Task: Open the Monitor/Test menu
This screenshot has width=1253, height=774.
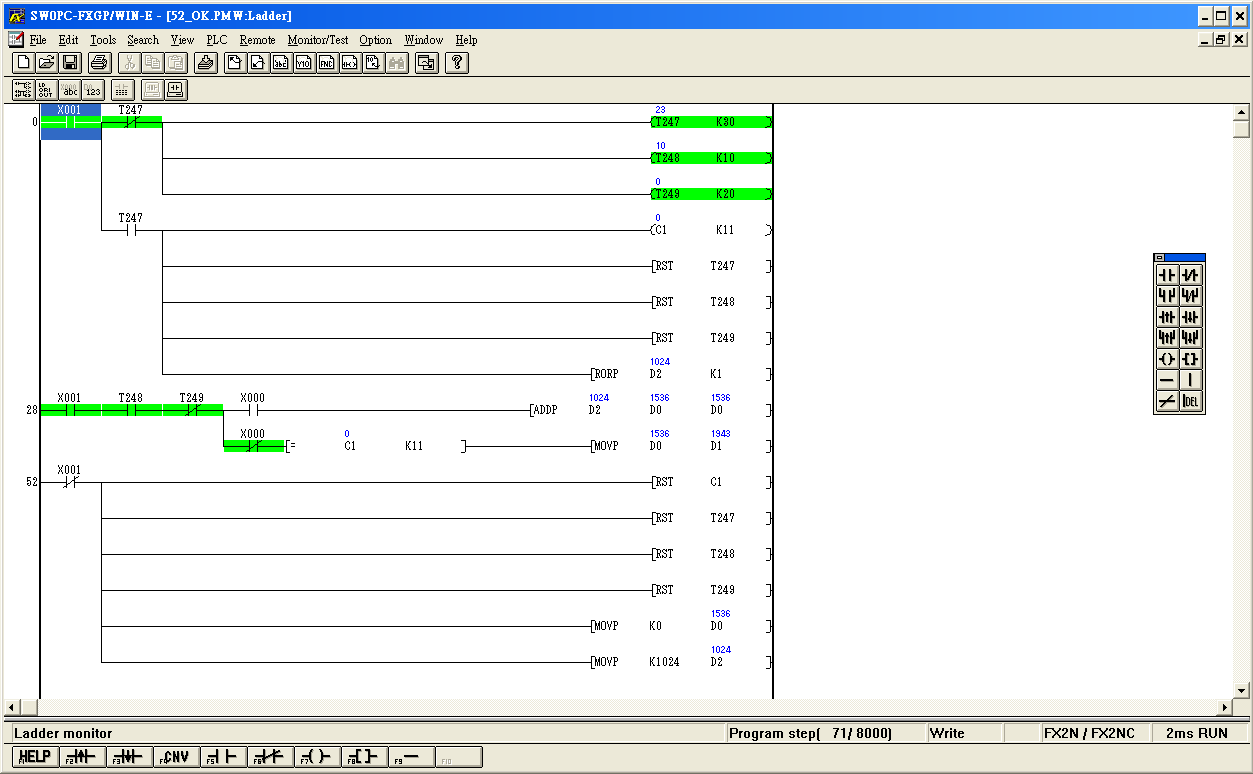Action: pyautogui.click(x=317, y=40)
